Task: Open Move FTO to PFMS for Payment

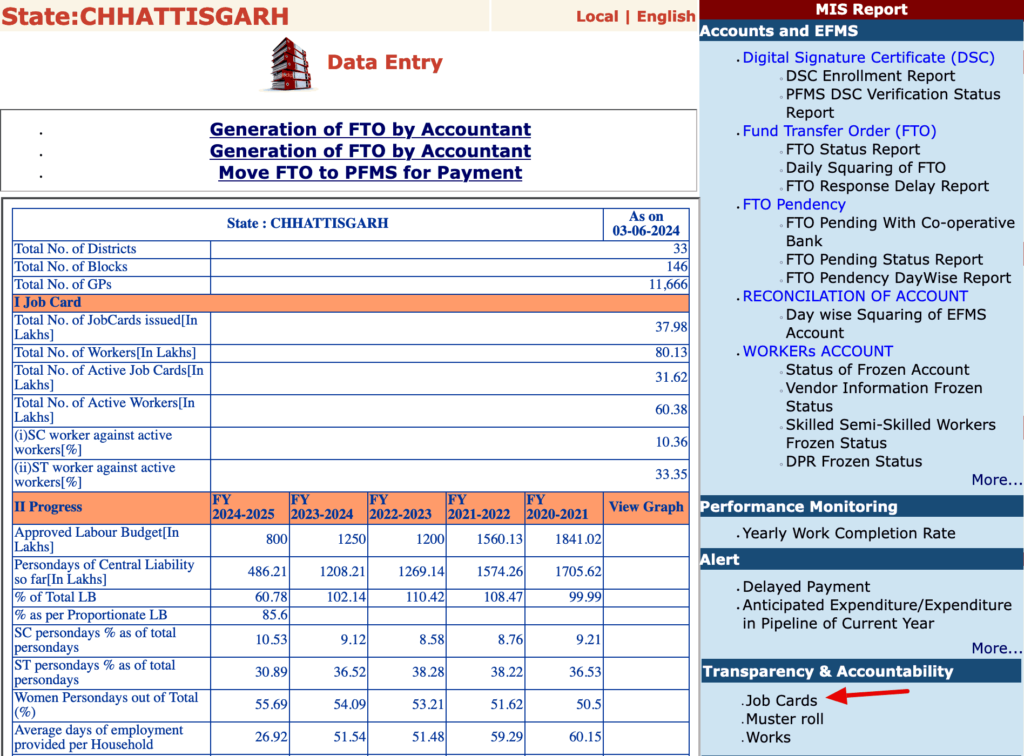Action: [369, 172]
